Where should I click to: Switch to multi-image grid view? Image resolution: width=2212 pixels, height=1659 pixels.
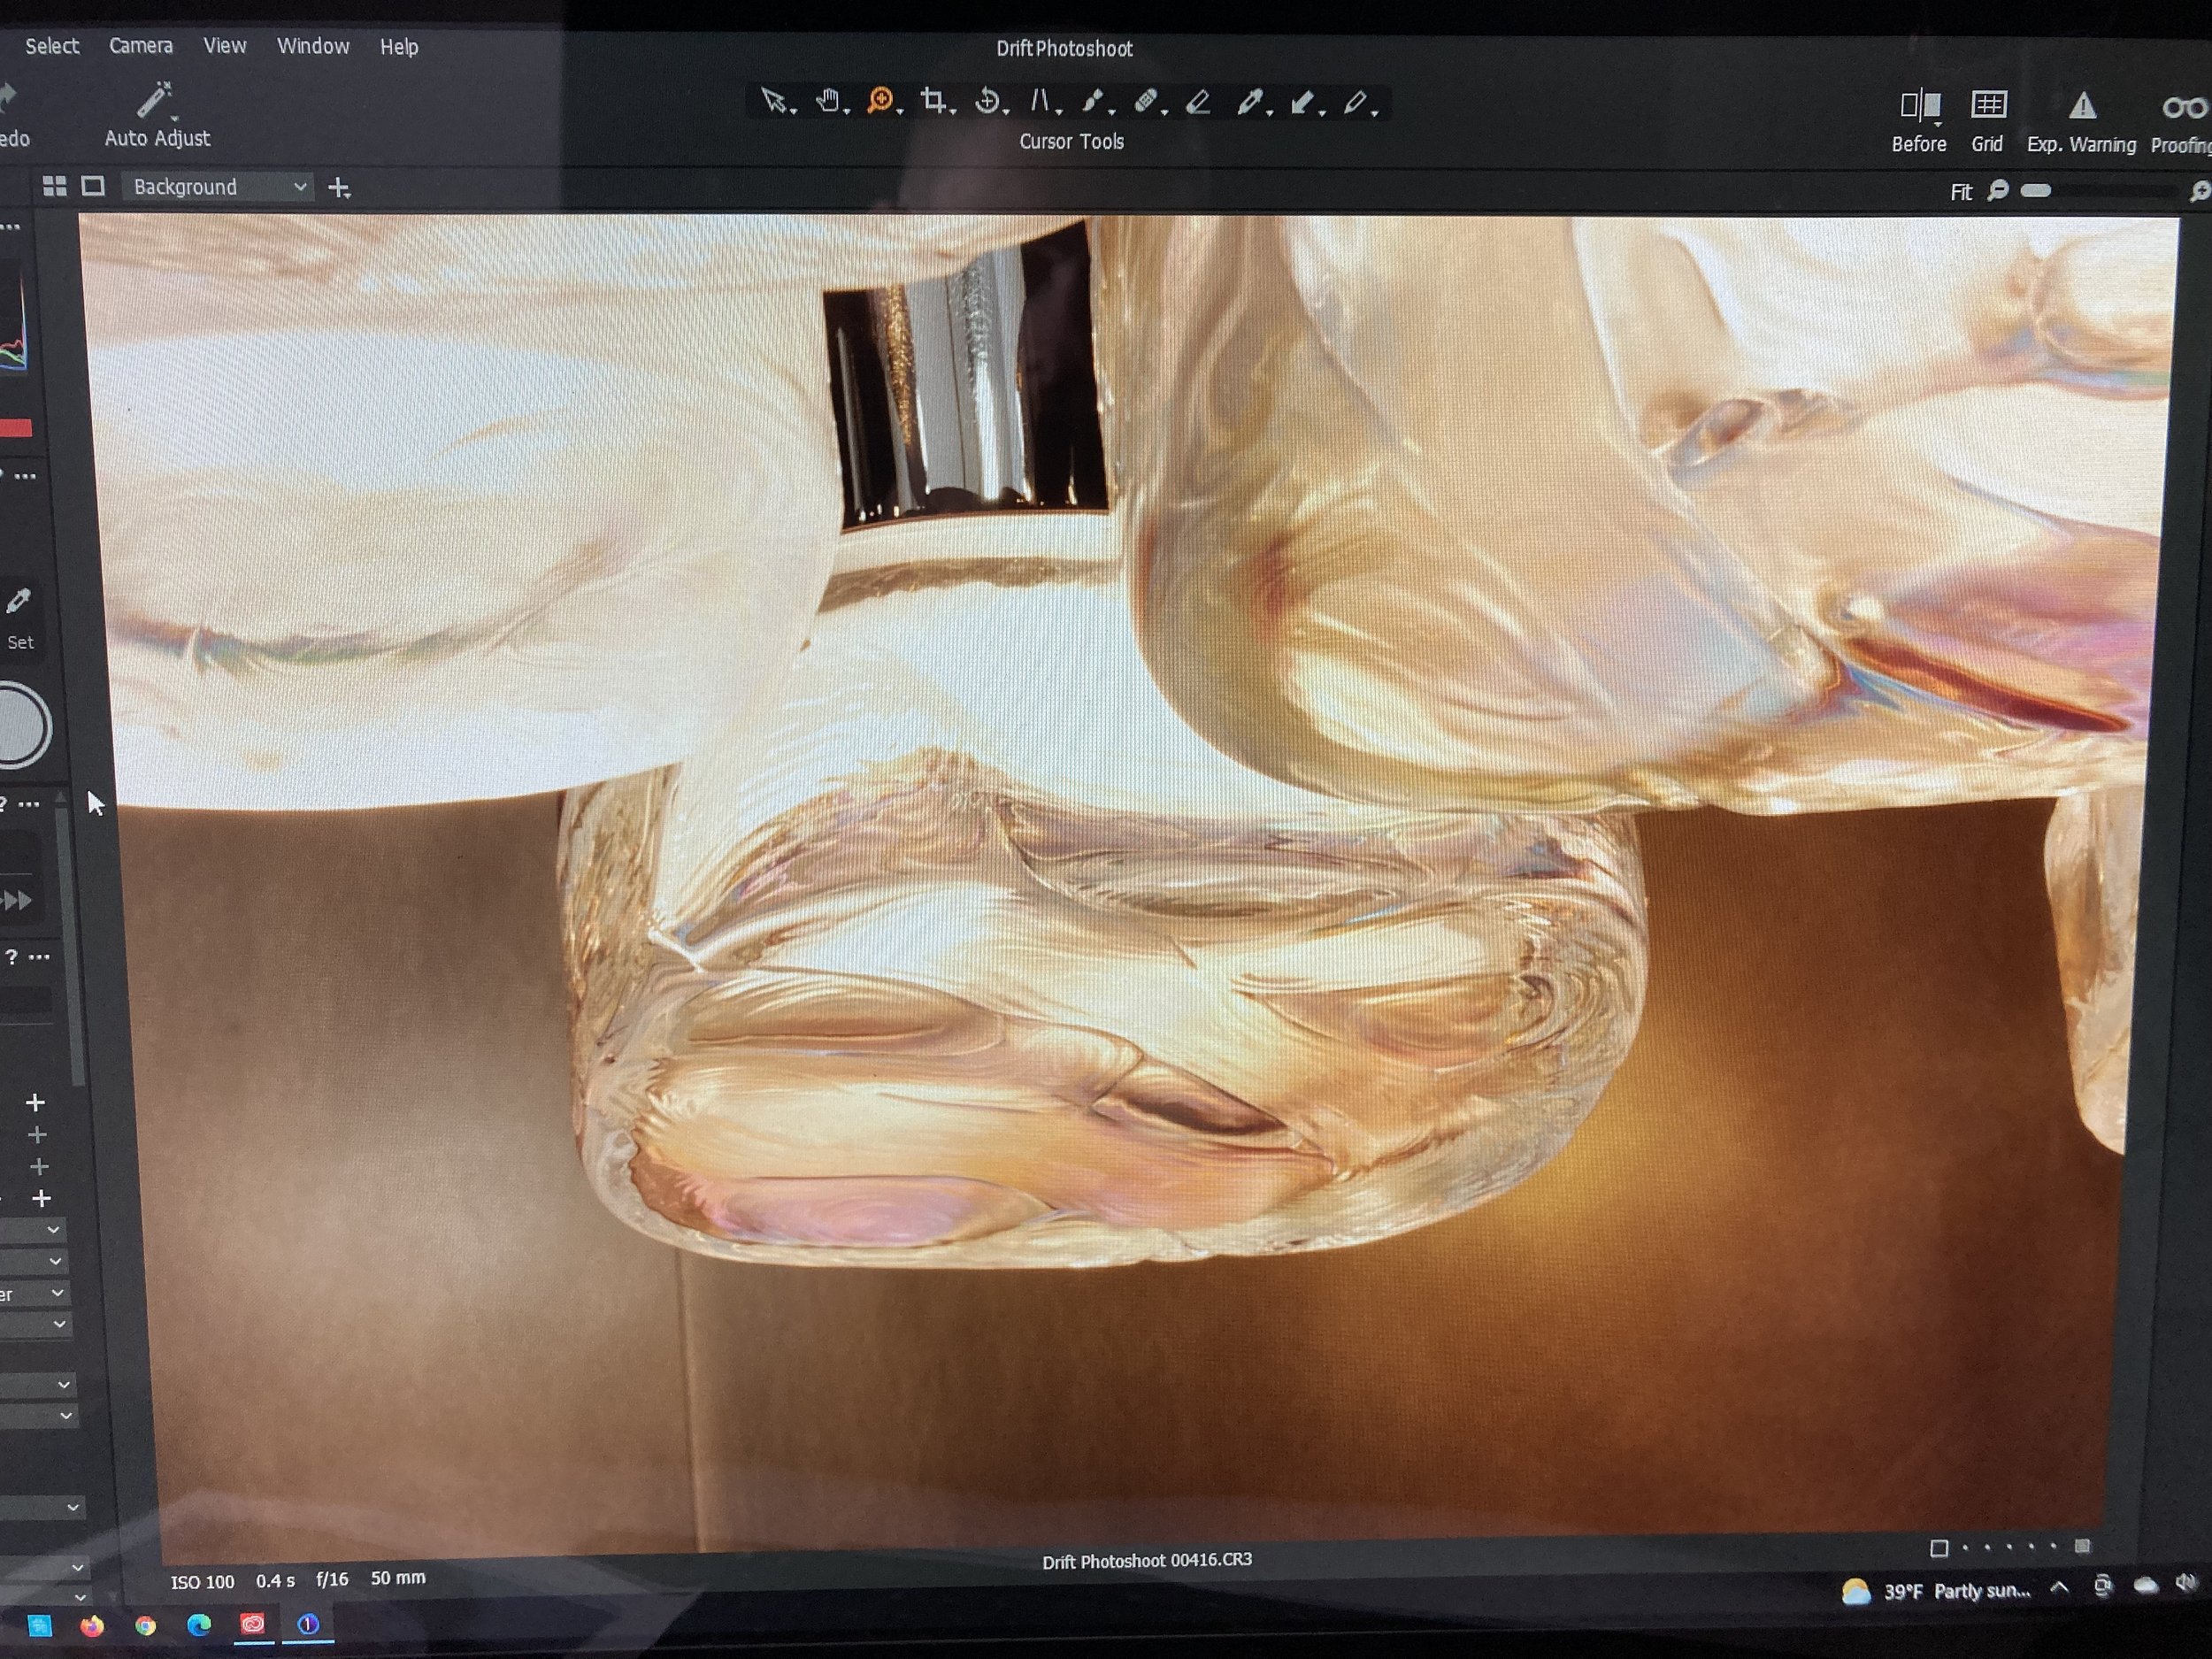click(55, 186)
